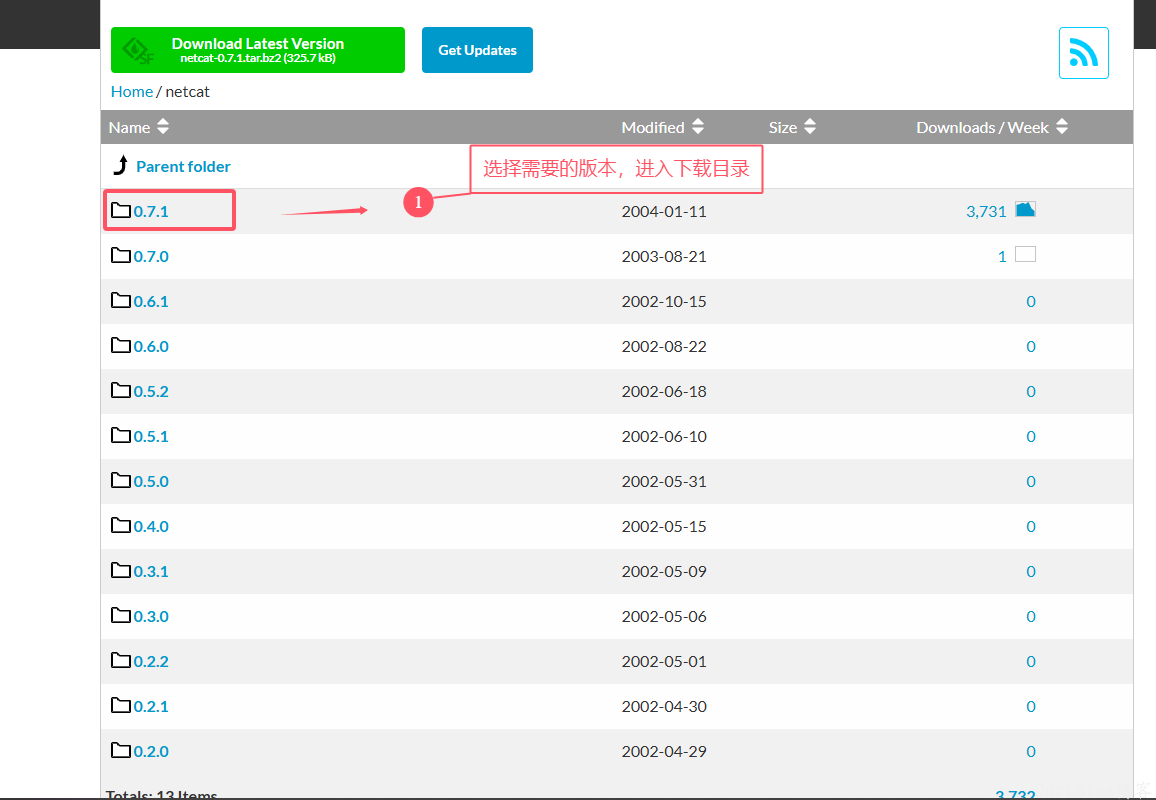Screen dimensions: 1156x800
Task: Click the 2002-05-15 modified date
Action: point(664,526)
